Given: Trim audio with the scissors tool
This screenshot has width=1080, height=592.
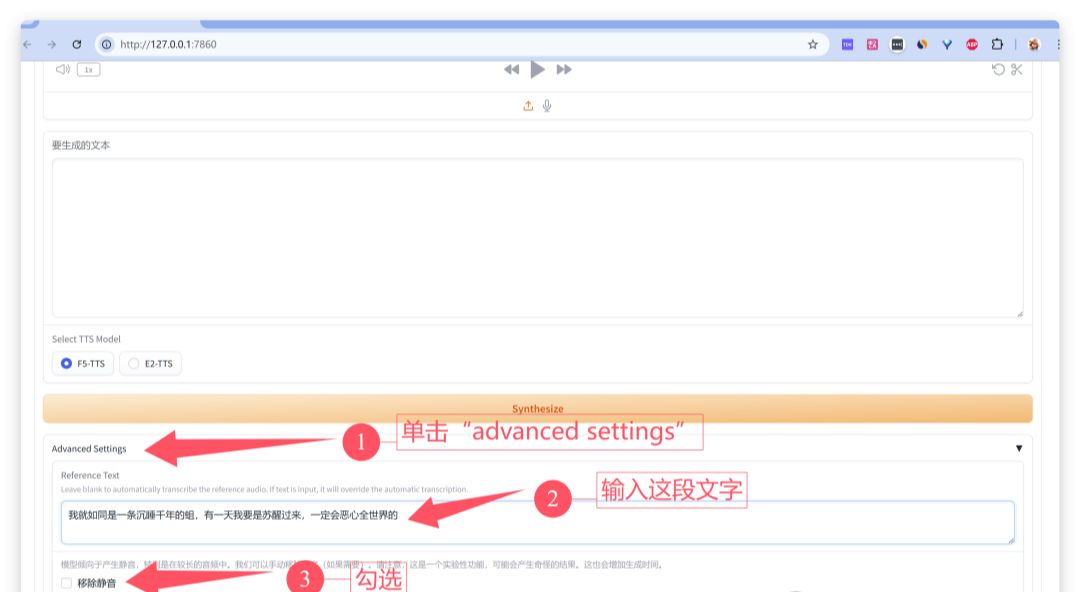Looking at the screenshot, I should click(x=1016, y=69).
